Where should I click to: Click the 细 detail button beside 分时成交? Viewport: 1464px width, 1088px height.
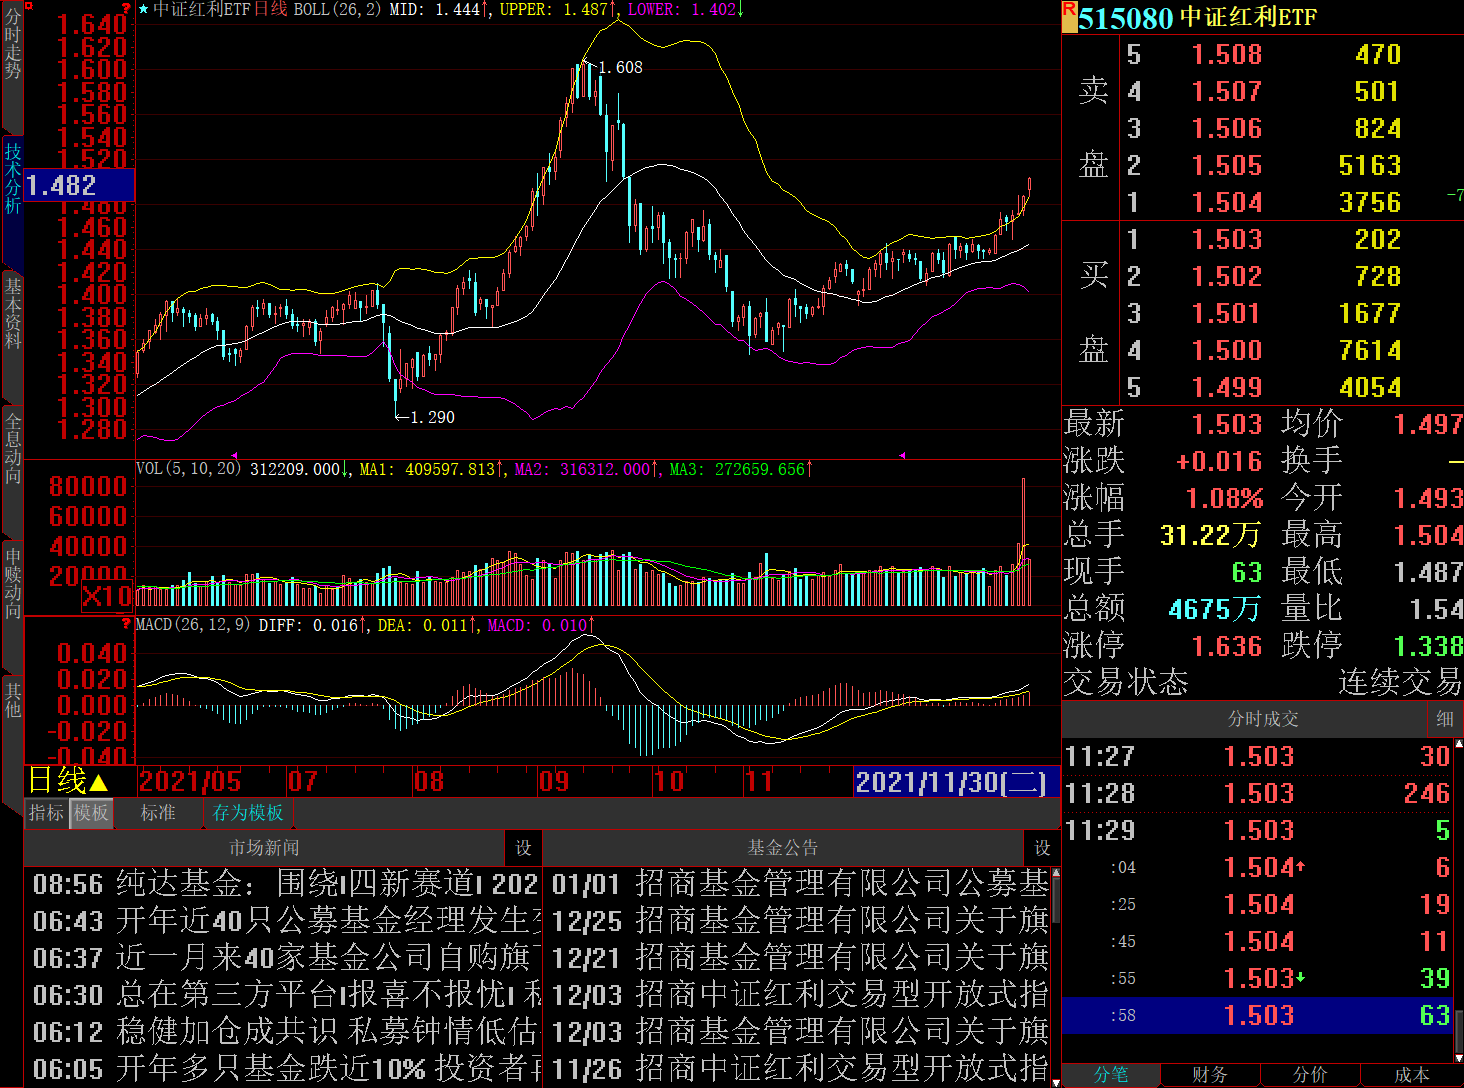tap(1445, 719)
